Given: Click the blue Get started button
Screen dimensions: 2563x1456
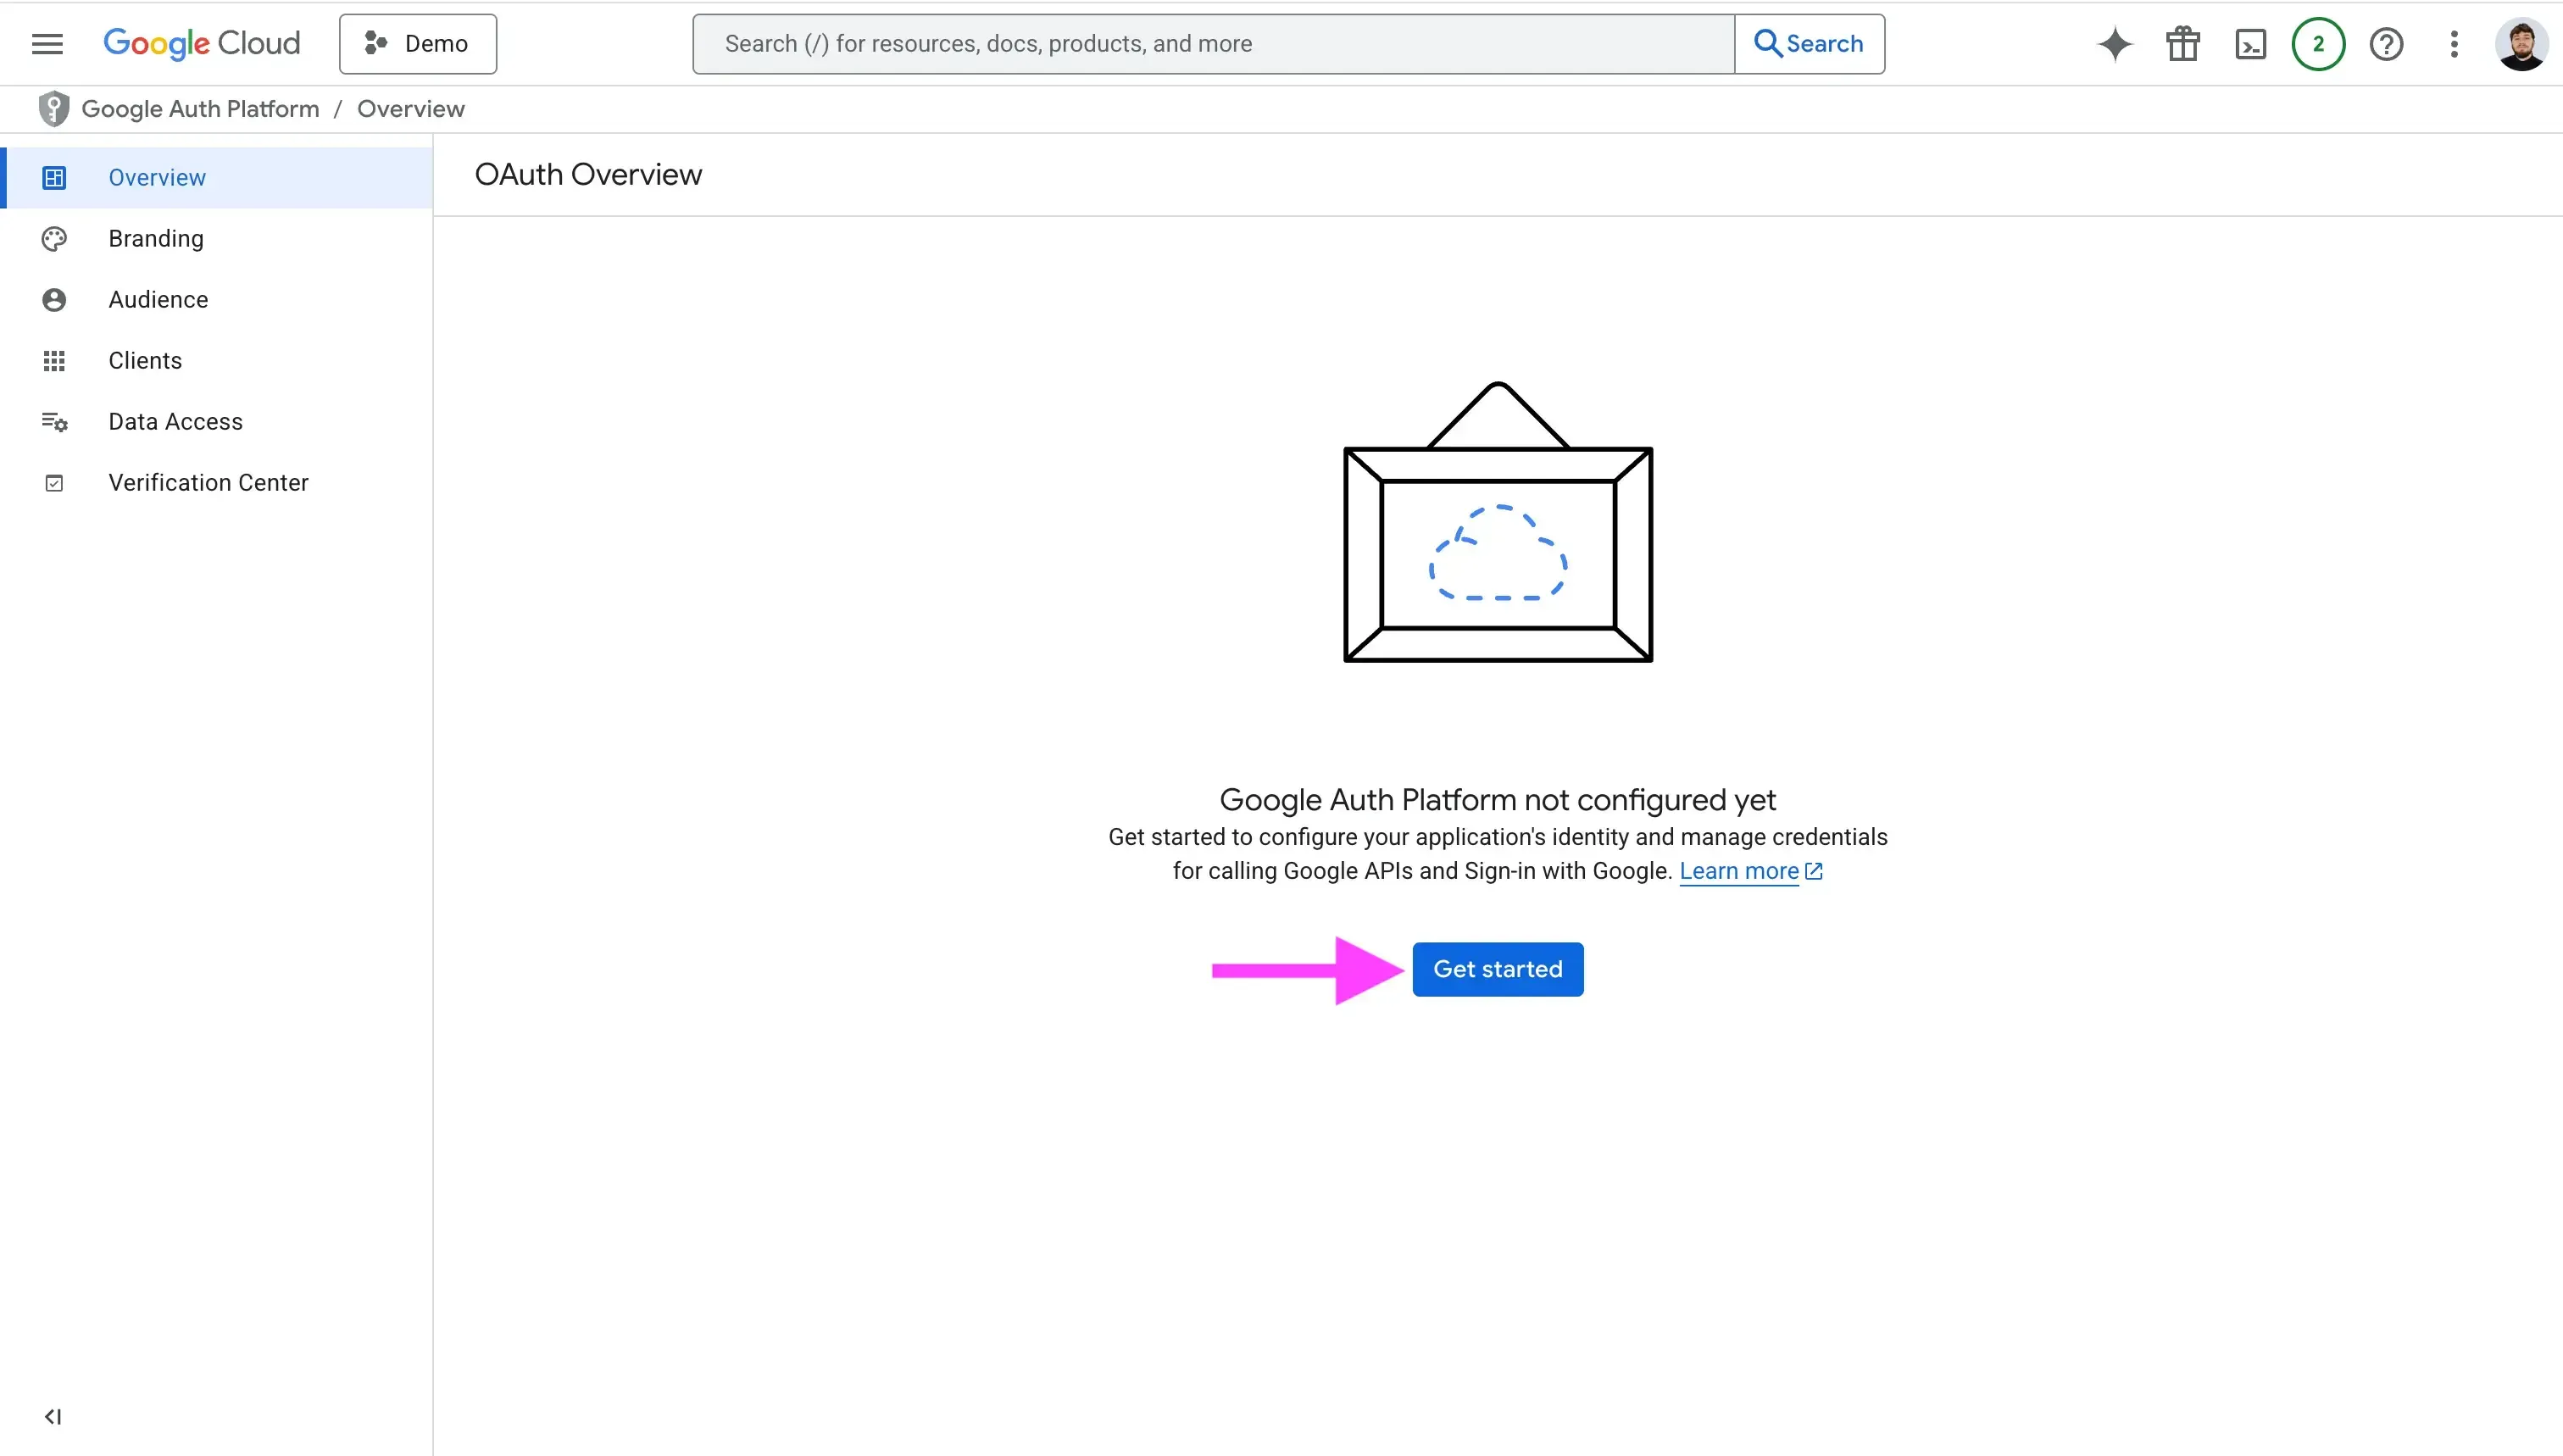Looking at the screenshot, I should pyautogui.click(x=1497, y=969).
